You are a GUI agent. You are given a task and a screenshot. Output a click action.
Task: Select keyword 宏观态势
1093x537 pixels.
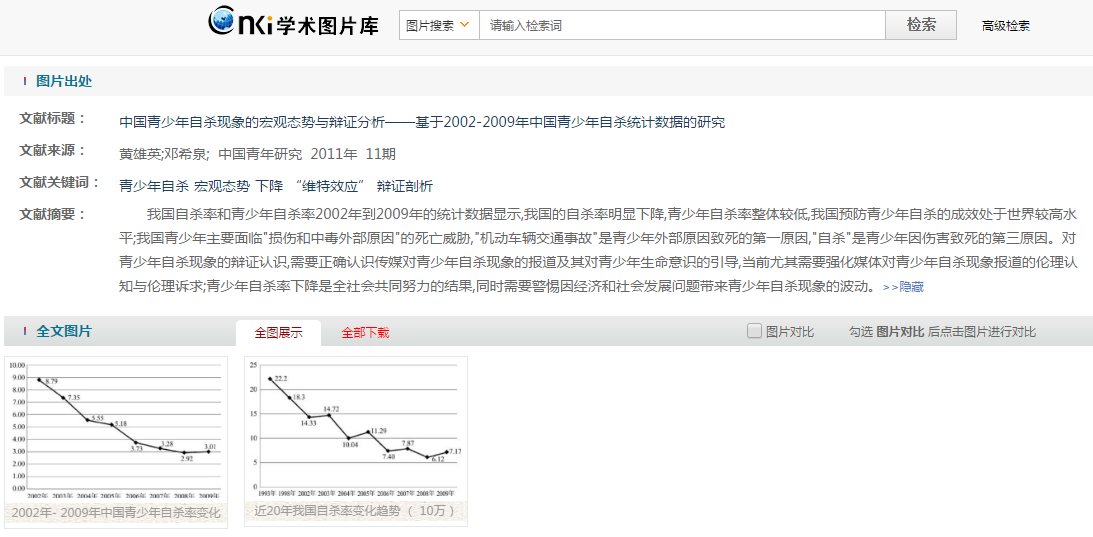[222, 186]
